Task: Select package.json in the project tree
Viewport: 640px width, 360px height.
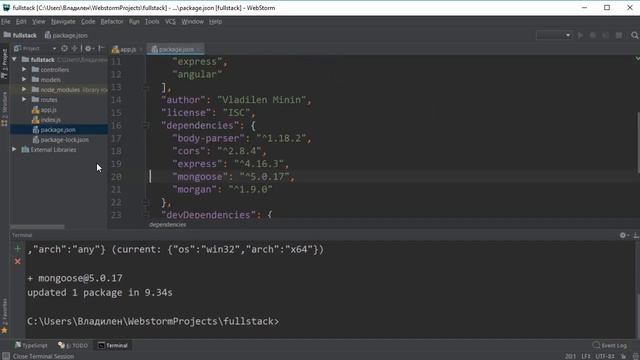Action: (59, 130)
